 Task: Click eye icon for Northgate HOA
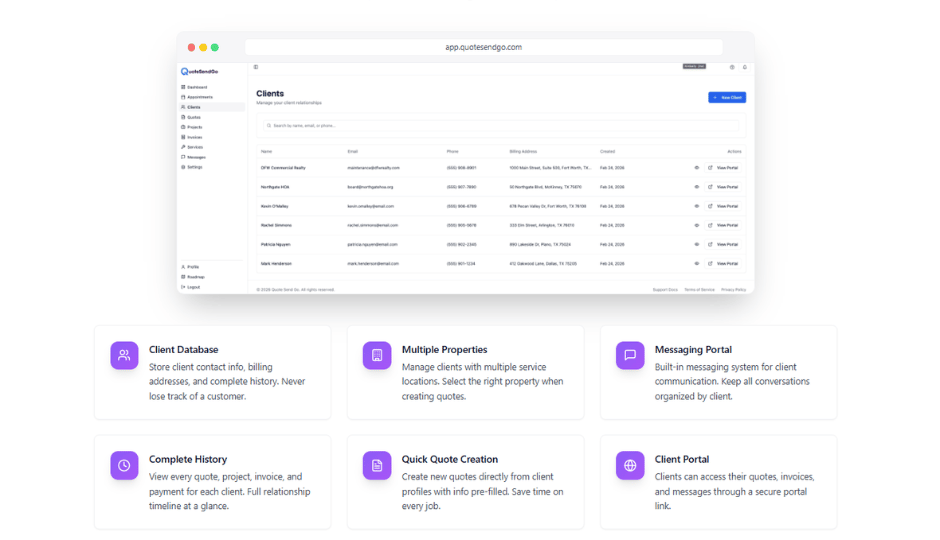point(697,187)
